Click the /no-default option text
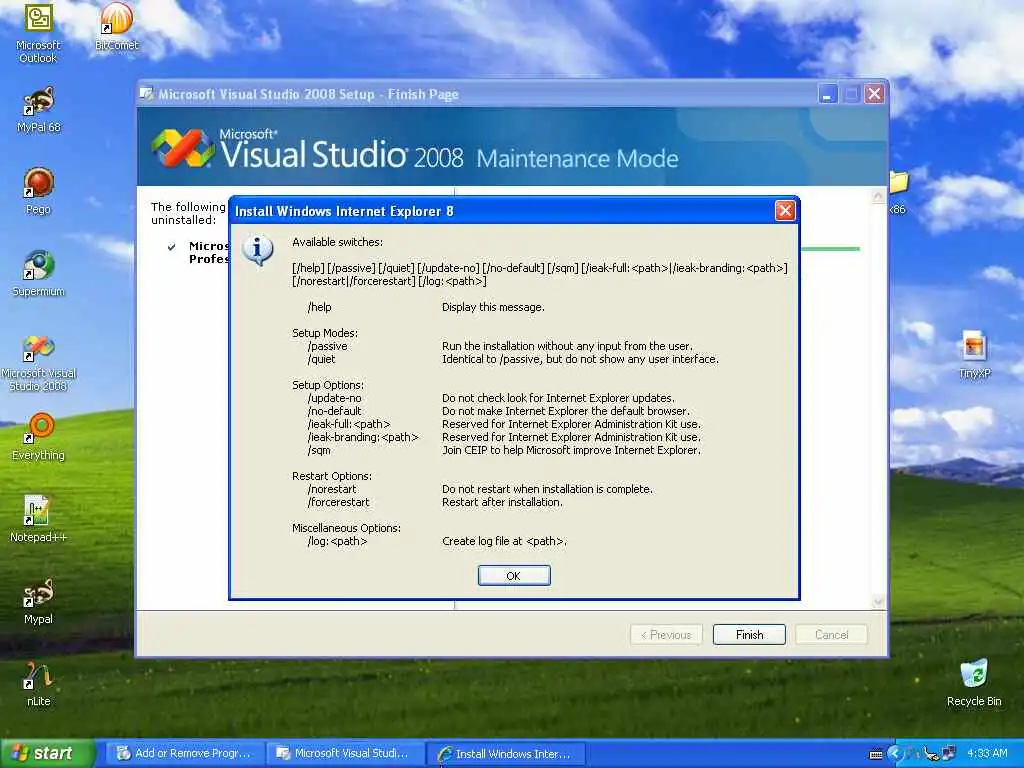Image resolution: width=1024 pixels, height=768 pixels. (x=334, y=411)
